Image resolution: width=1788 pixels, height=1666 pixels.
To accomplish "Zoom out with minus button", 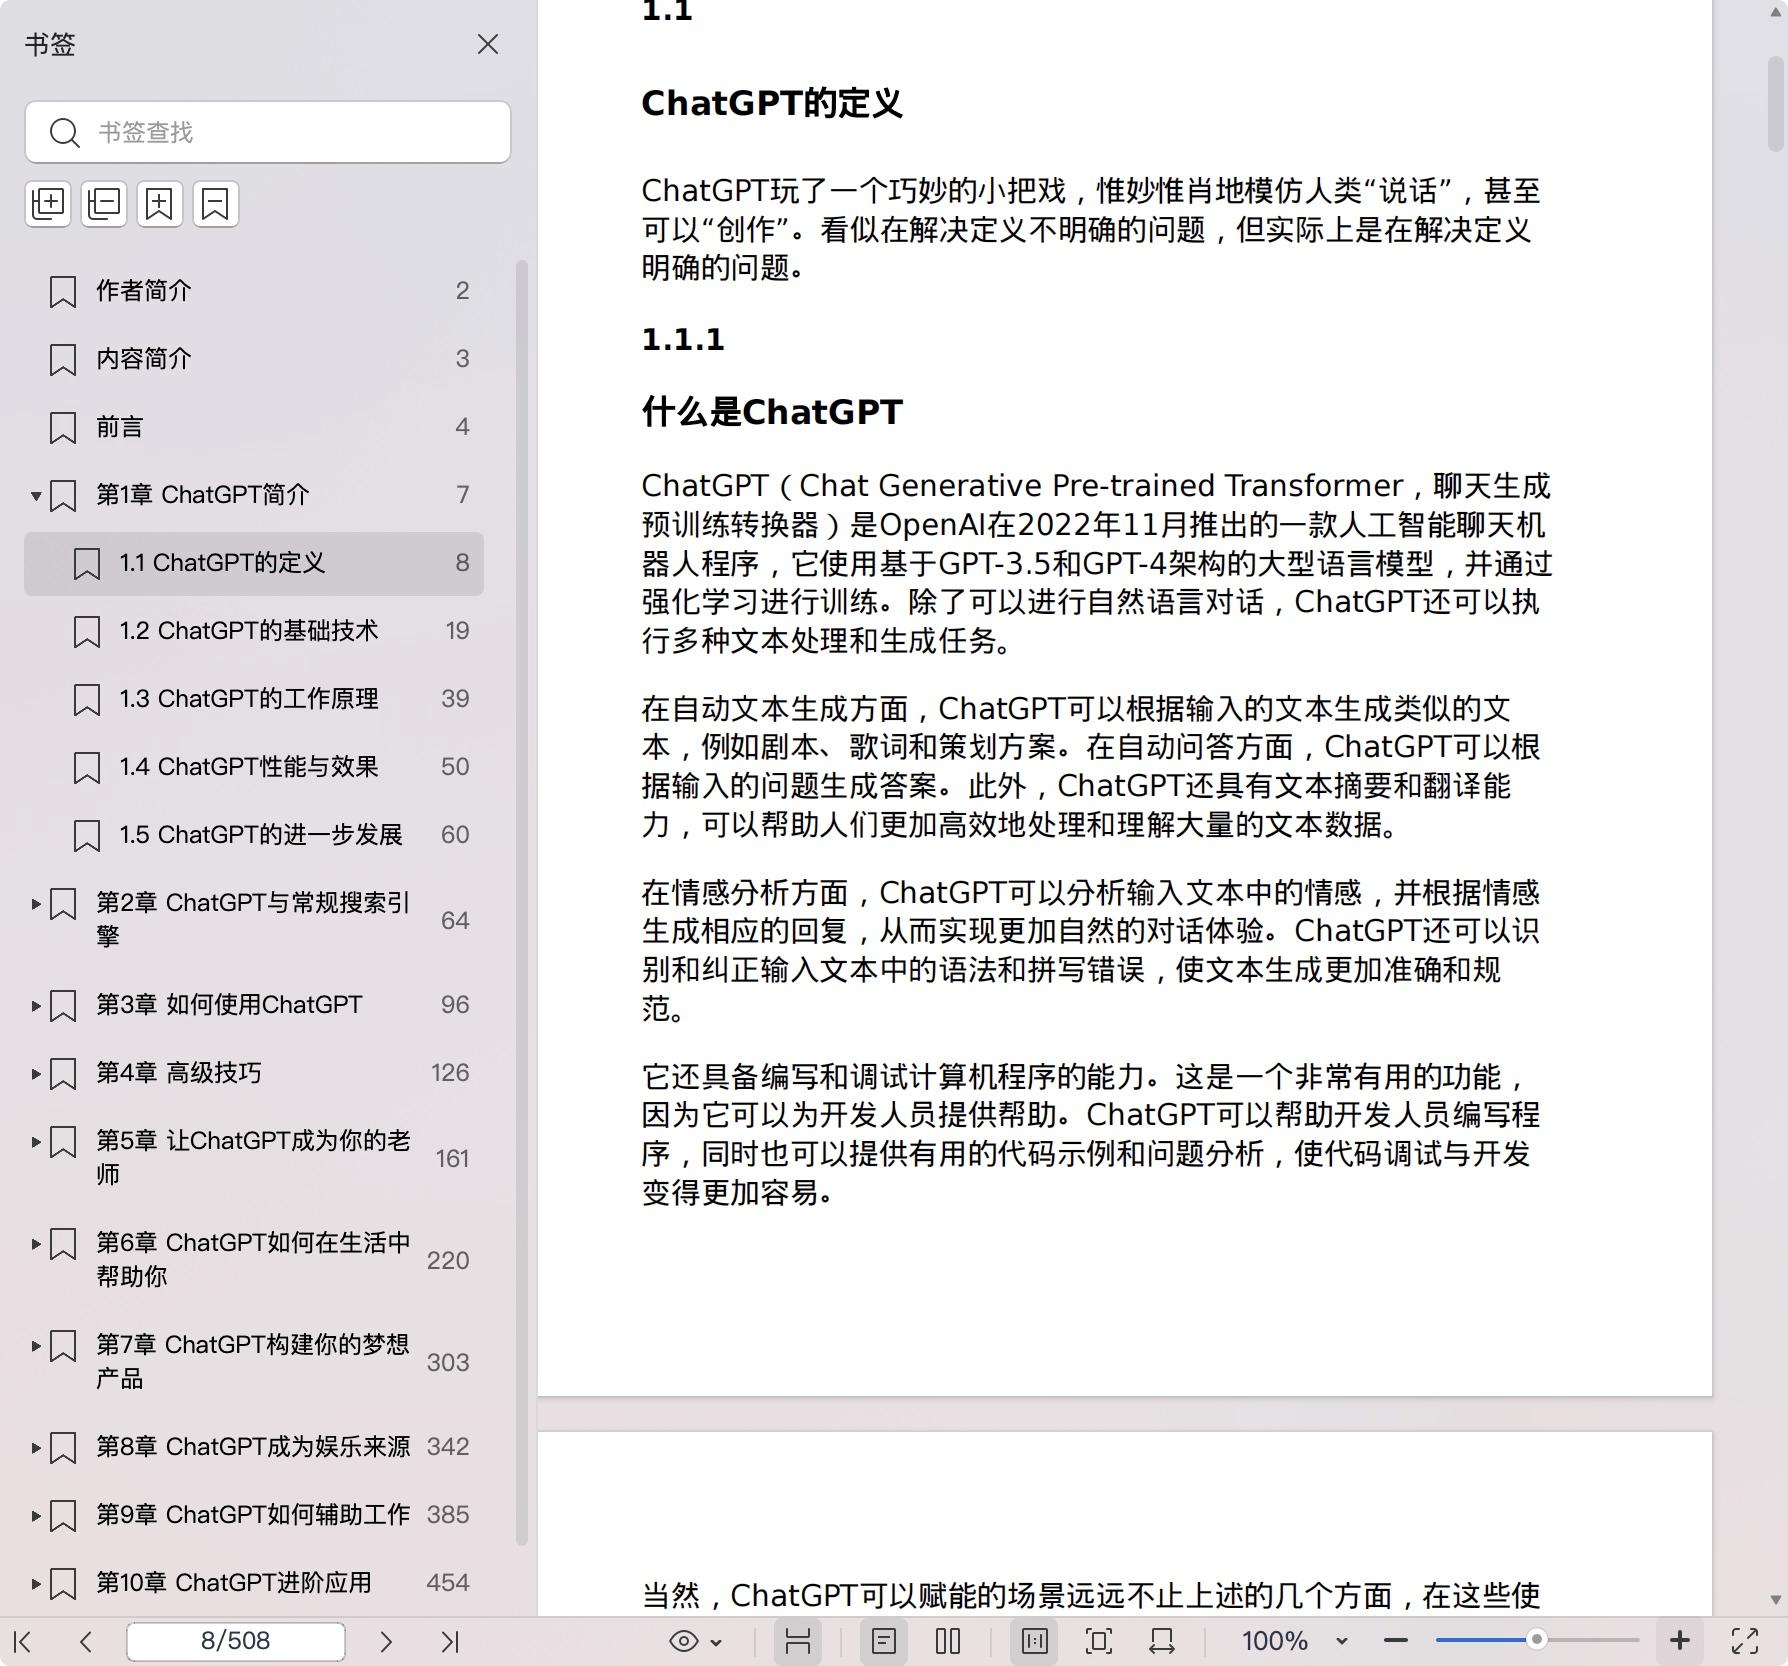I will click(1396, 1641).
